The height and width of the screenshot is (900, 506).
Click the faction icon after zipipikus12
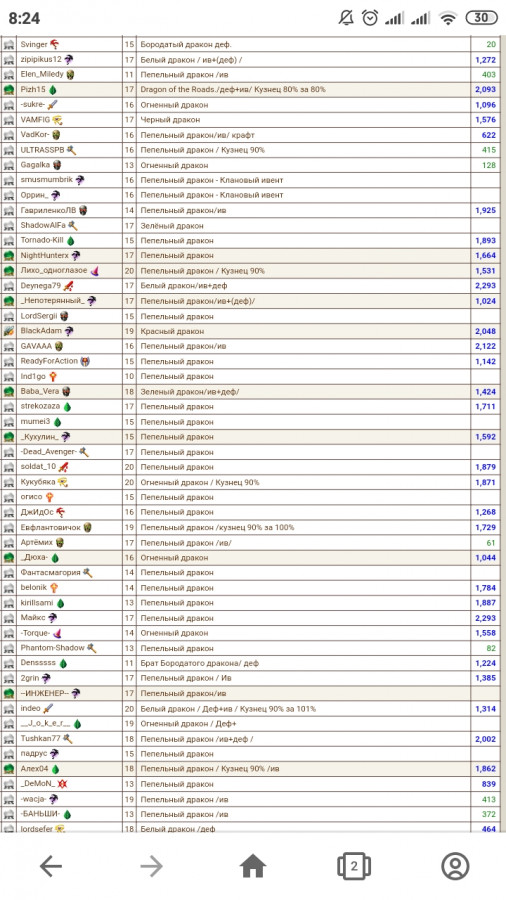(68, 59)
